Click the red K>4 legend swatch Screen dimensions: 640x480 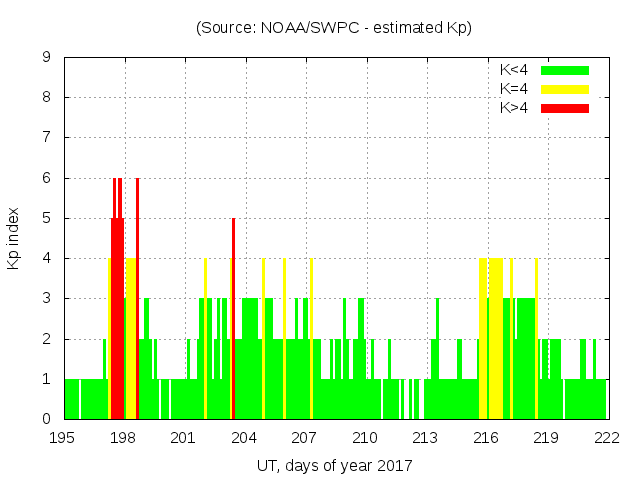coord(565,108)
